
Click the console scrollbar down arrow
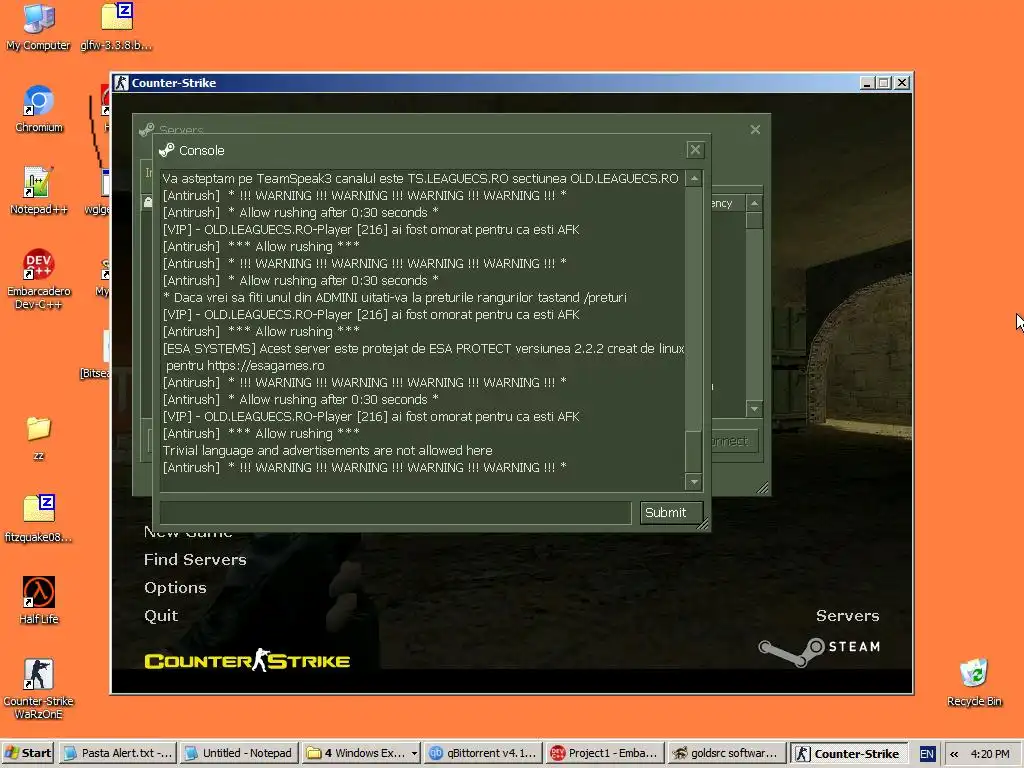tap(694, 482)
